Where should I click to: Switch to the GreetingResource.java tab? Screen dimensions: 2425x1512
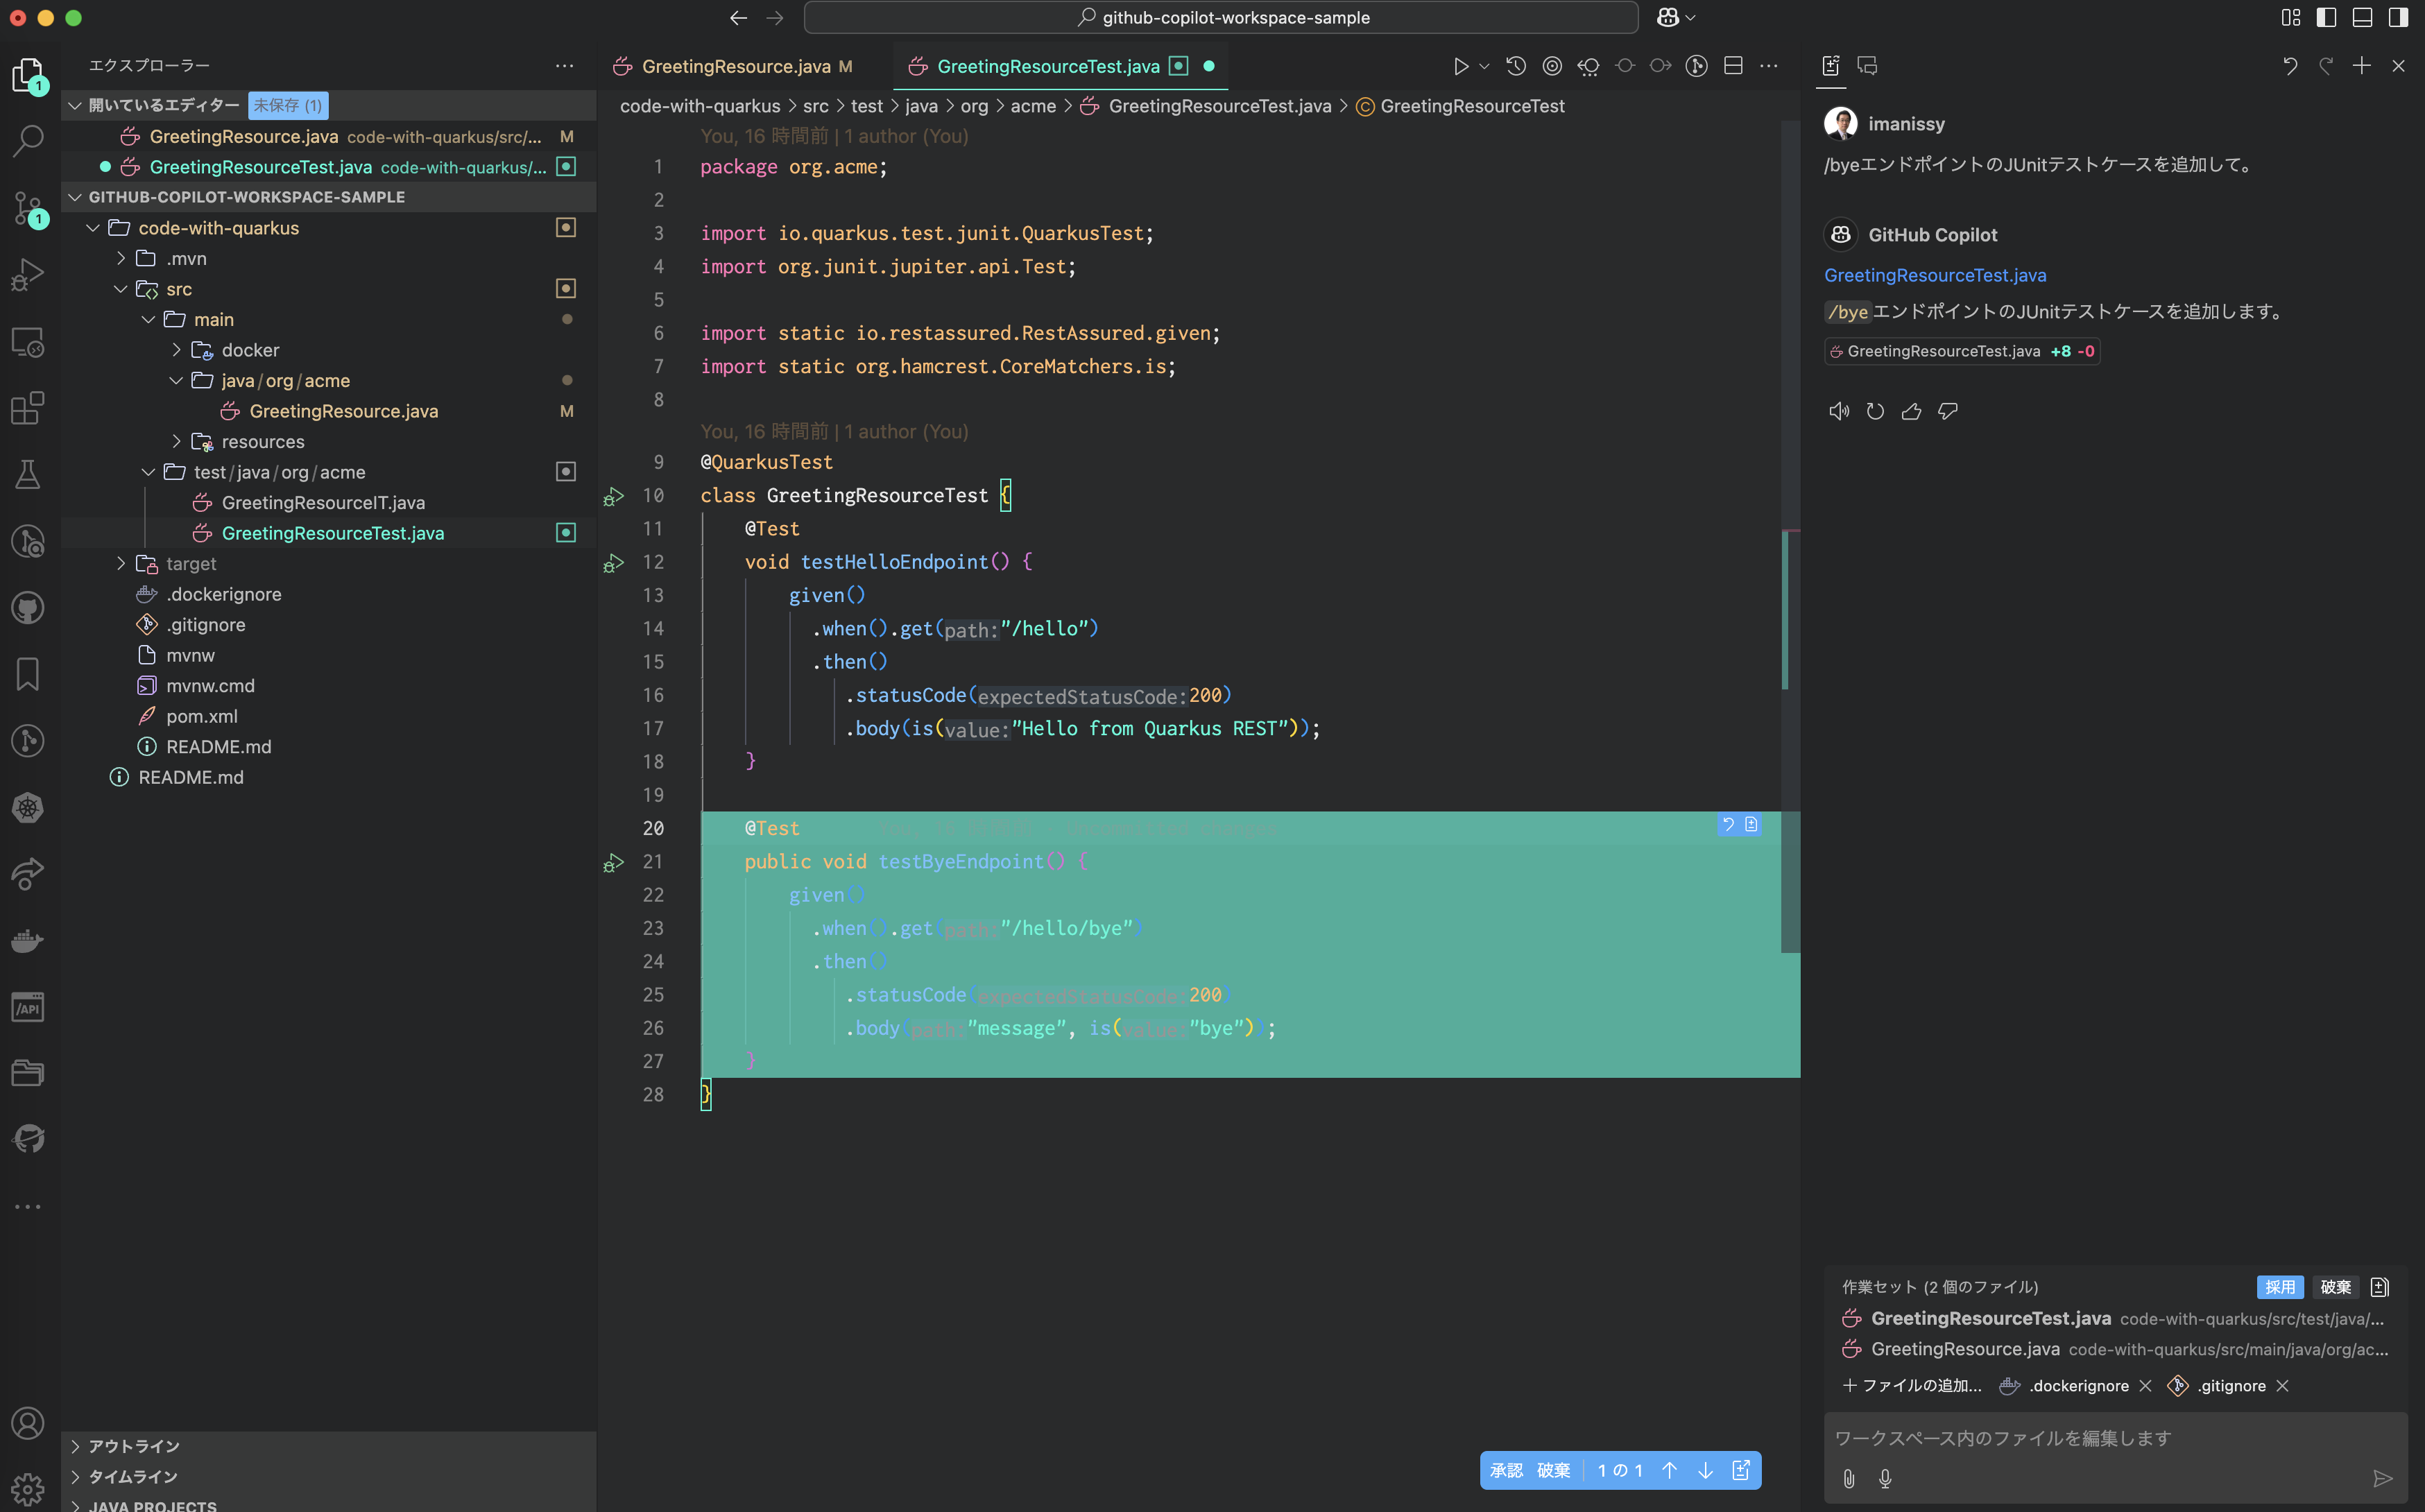pyautogui.click(x=735, y=66)
